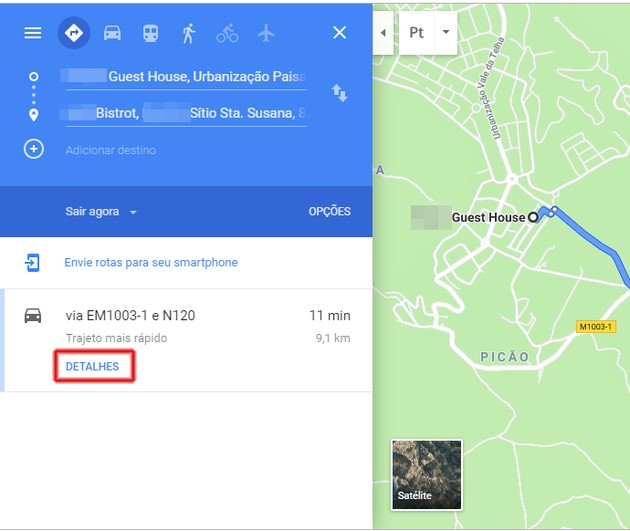630x531 pixels.
Task: Switch map to Satélite view
Action: [x=427, y=475]
